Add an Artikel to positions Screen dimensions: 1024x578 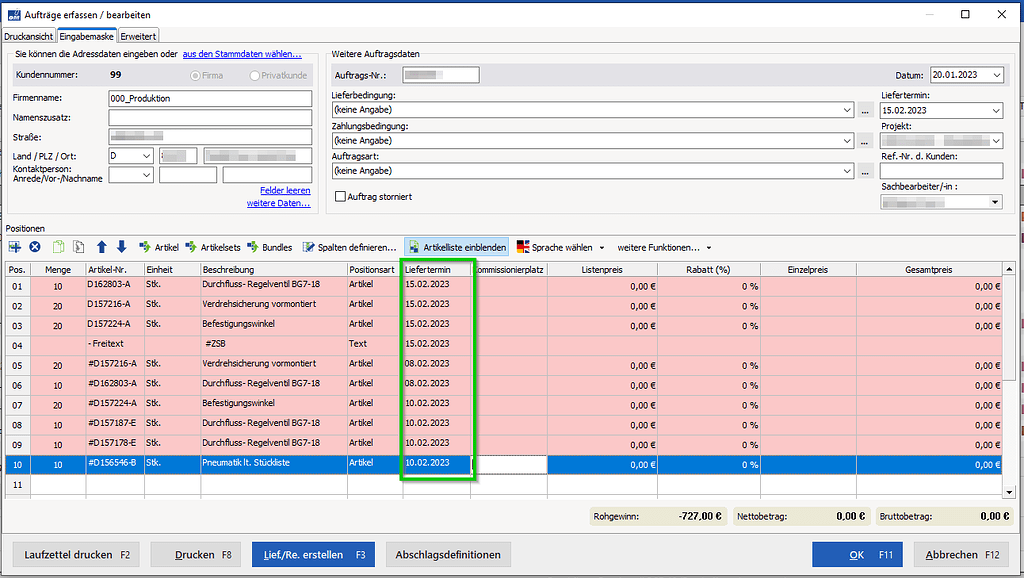[159, 248]
